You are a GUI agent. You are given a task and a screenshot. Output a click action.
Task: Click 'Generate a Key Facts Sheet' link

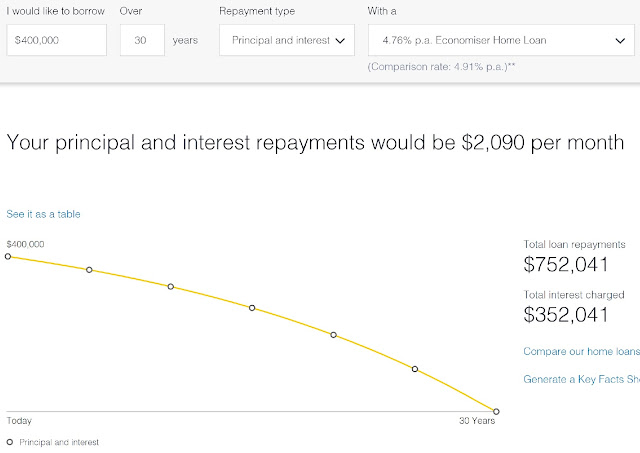coord(581,379)
